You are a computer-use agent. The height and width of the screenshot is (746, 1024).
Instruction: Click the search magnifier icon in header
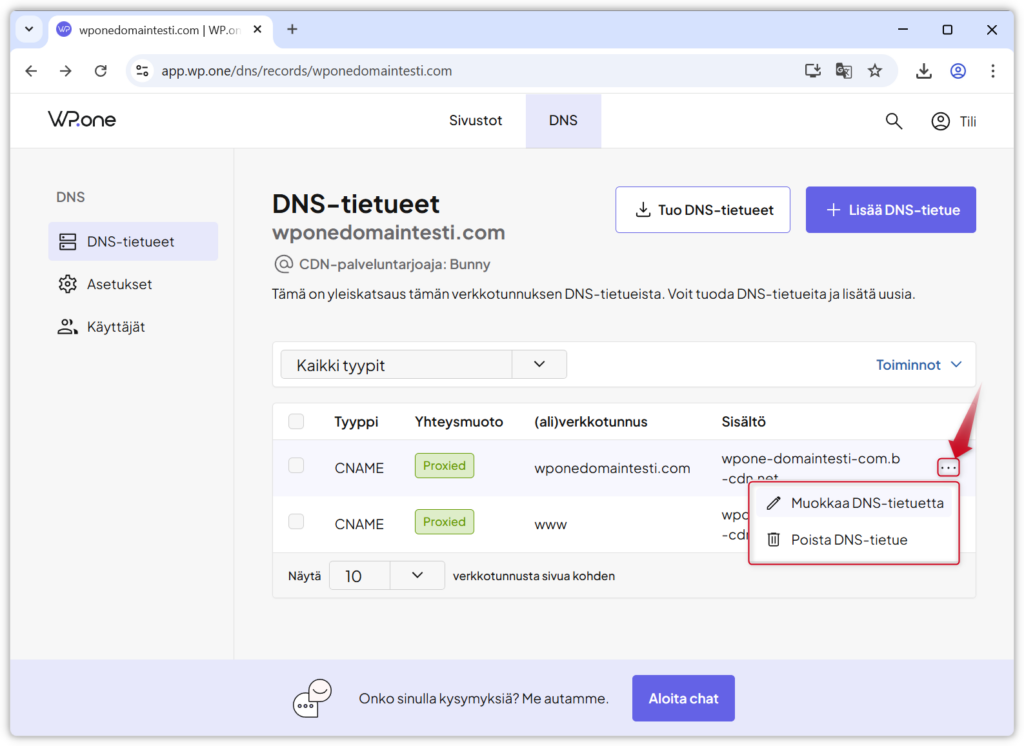[x=894, y=121]
